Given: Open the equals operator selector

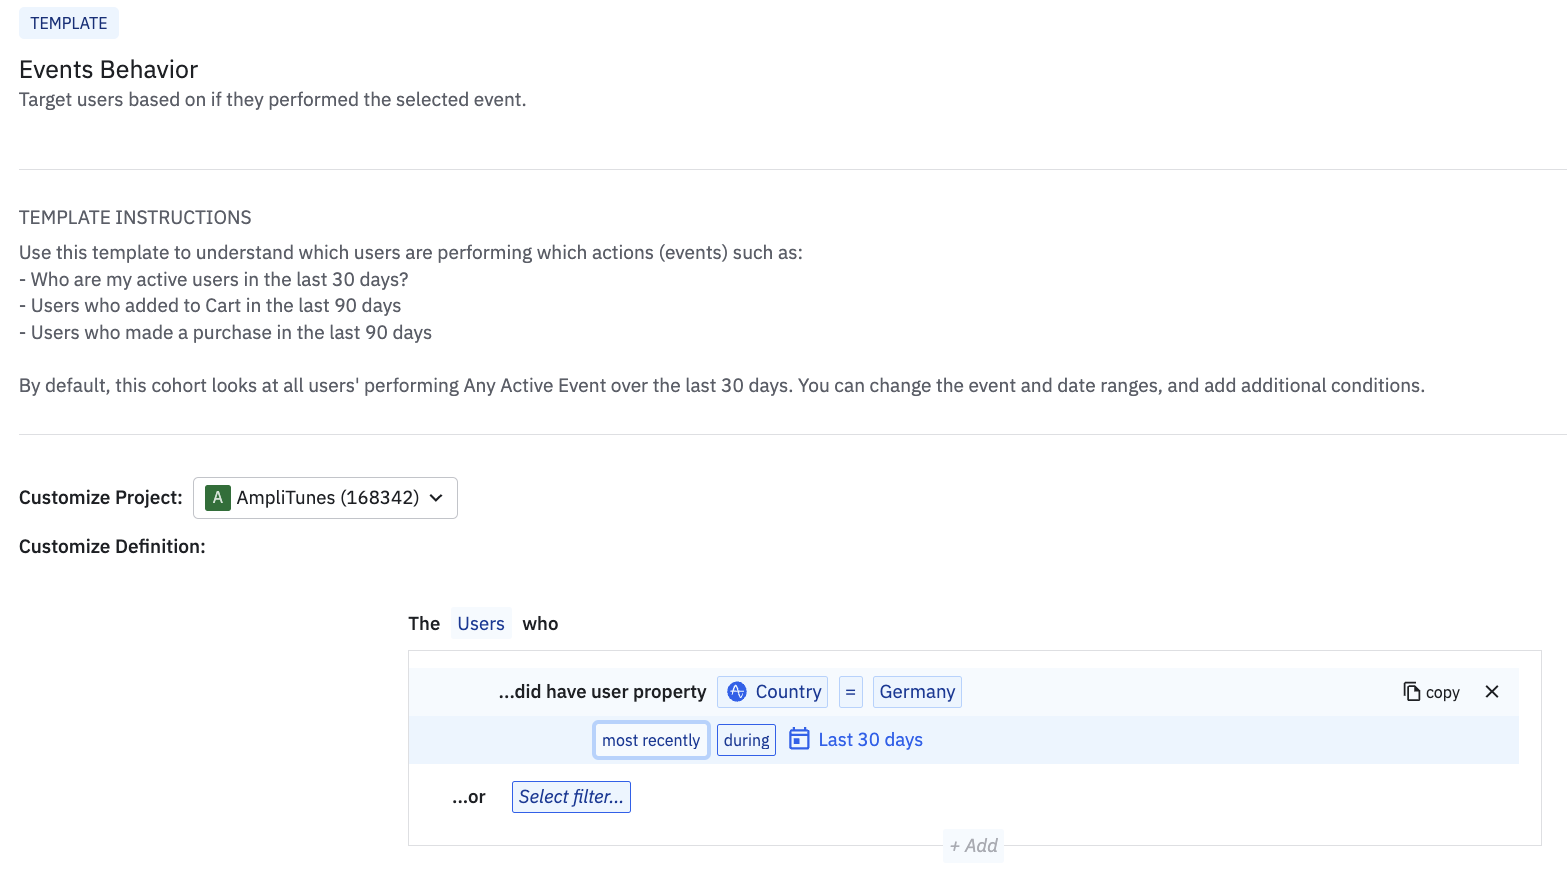Looking at the screenshot, I should tap(850, 692).
